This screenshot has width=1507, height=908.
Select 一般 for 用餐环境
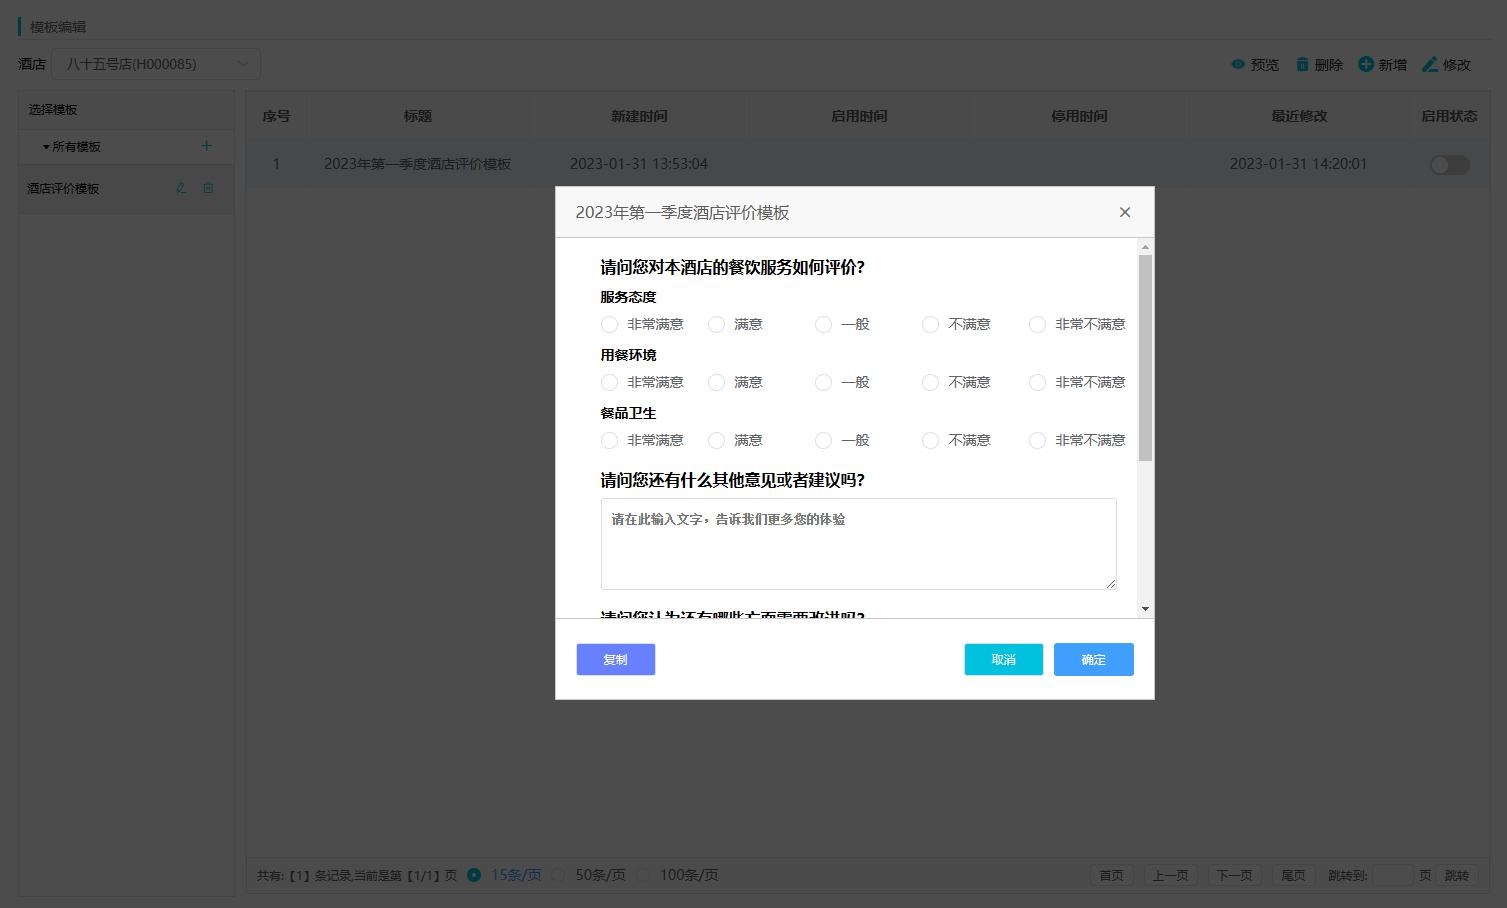click(823, 382)
